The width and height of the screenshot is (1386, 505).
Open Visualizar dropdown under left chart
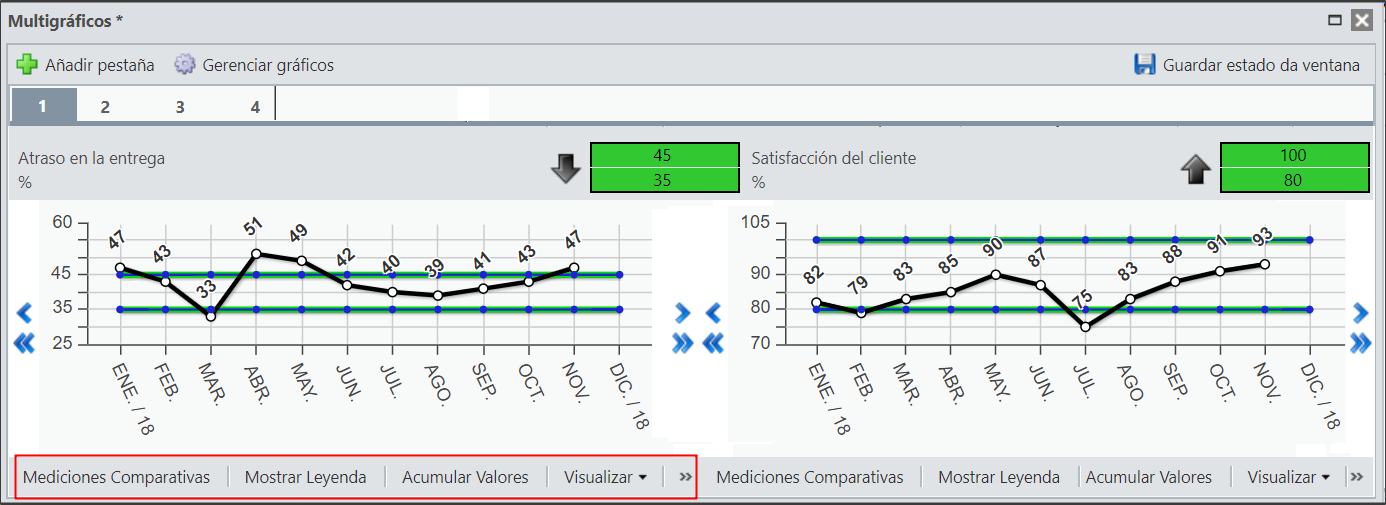(x=605, y=477)
